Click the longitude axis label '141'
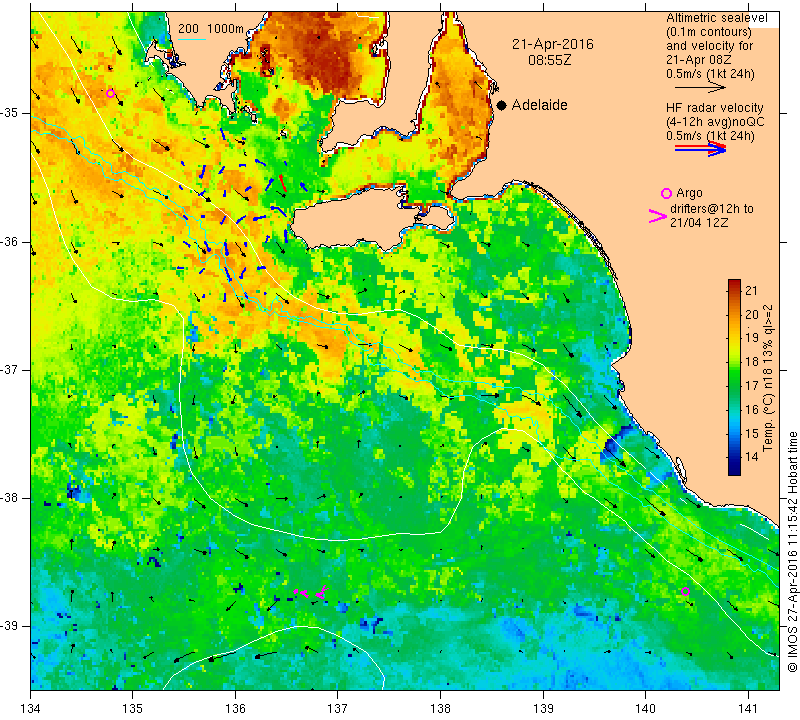The image size is (800, 720). coord(748,709)
